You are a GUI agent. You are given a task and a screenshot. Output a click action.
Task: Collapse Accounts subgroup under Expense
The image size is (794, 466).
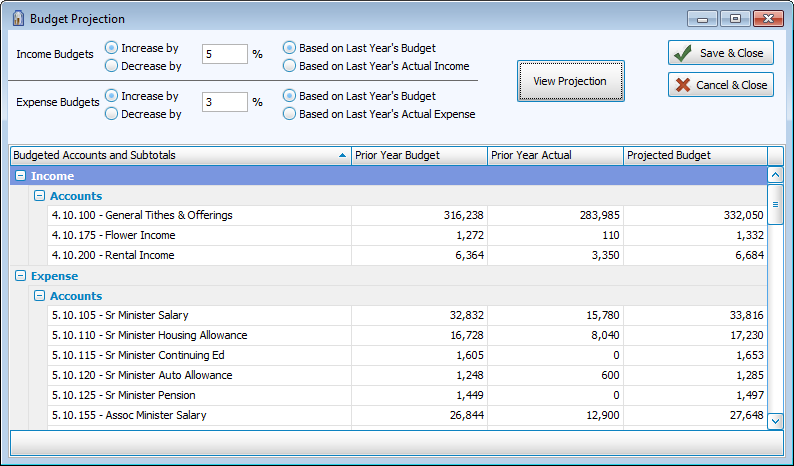point(40,296)
